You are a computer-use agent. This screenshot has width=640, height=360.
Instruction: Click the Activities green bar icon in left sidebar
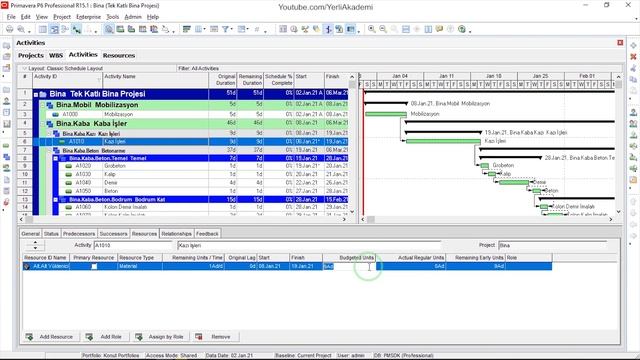click(6, 146)
